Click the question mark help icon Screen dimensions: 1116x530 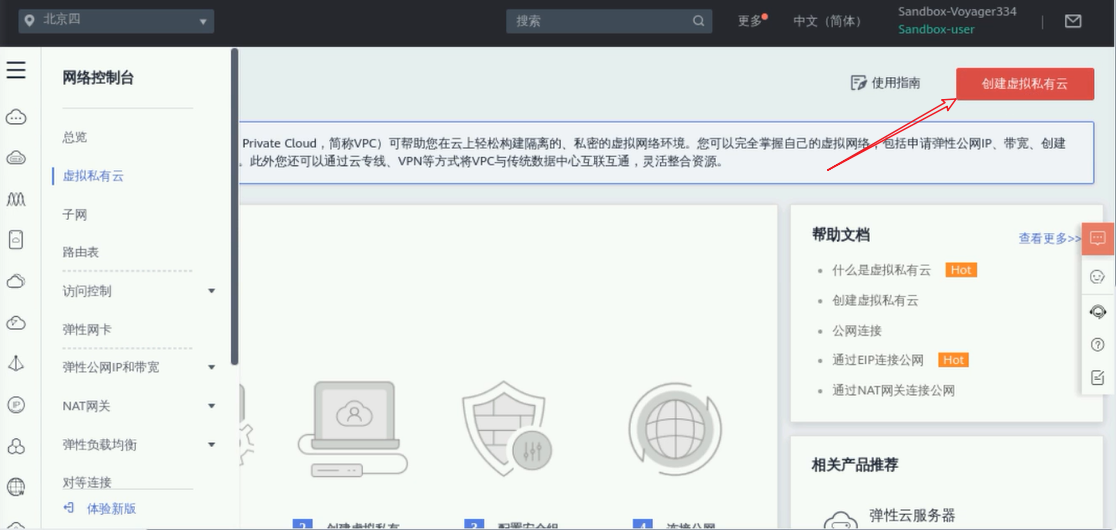click(x=1097, y=345)
